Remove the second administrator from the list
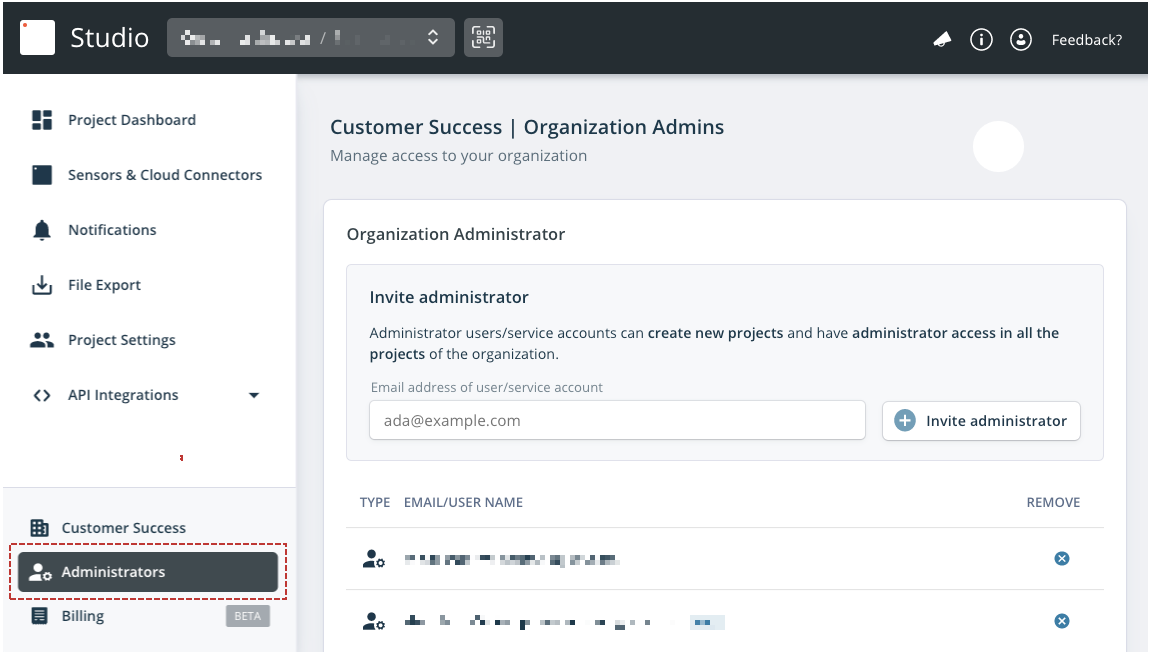The height and width of the screenshot is (655, 1150). coord(1062,620)
